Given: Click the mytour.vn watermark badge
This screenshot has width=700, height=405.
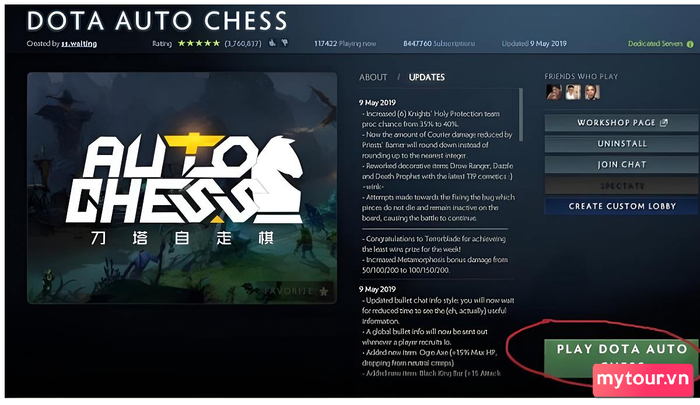Looking at the screenshot, I should 643,380.
